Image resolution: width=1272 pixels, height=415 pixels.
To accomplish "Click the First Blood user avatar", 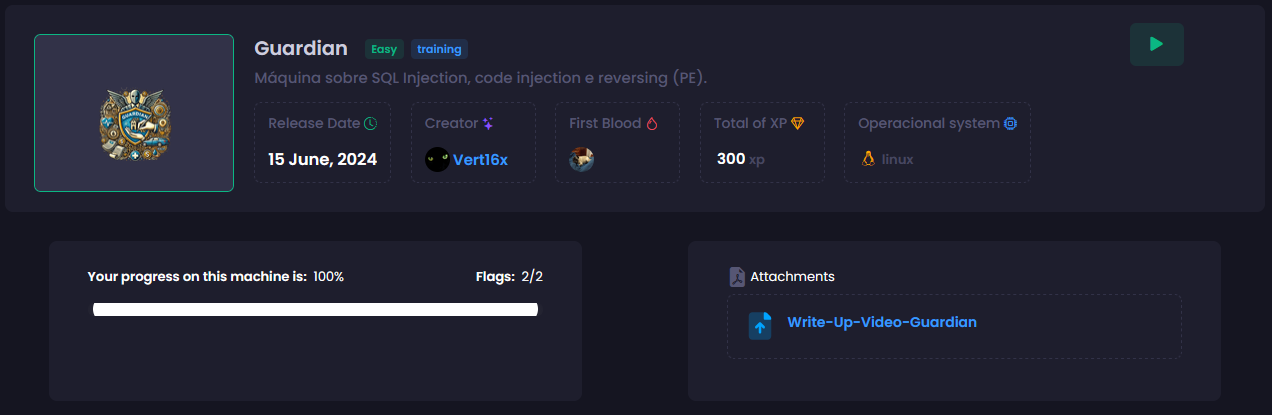I will click(x=582, y=159).
